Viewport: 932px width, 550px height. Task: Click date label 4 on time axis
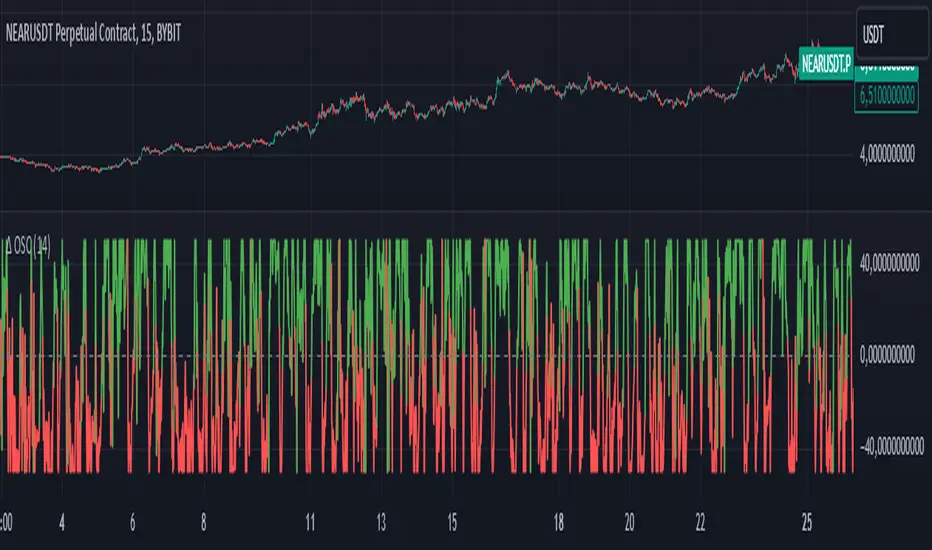coord(62,521)
